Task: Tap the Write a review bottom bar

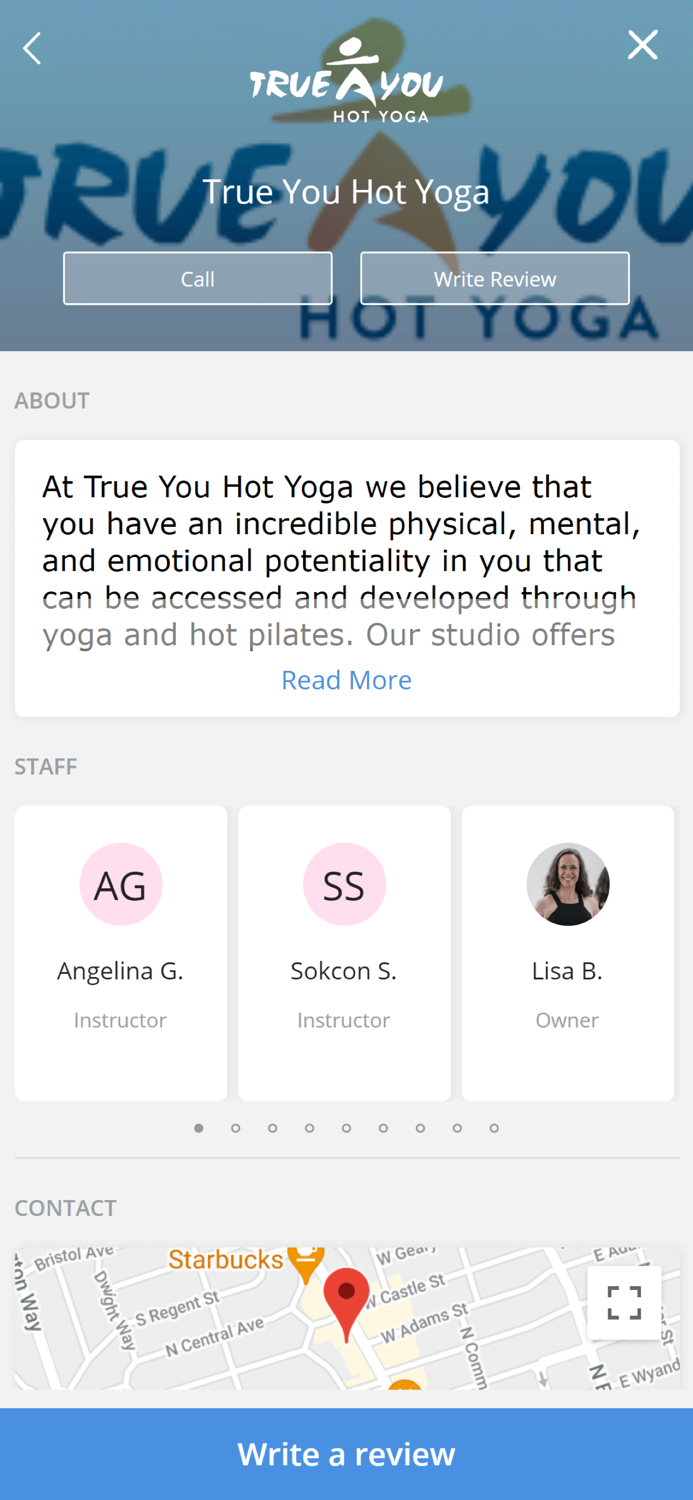Action: coord(346,1453)
